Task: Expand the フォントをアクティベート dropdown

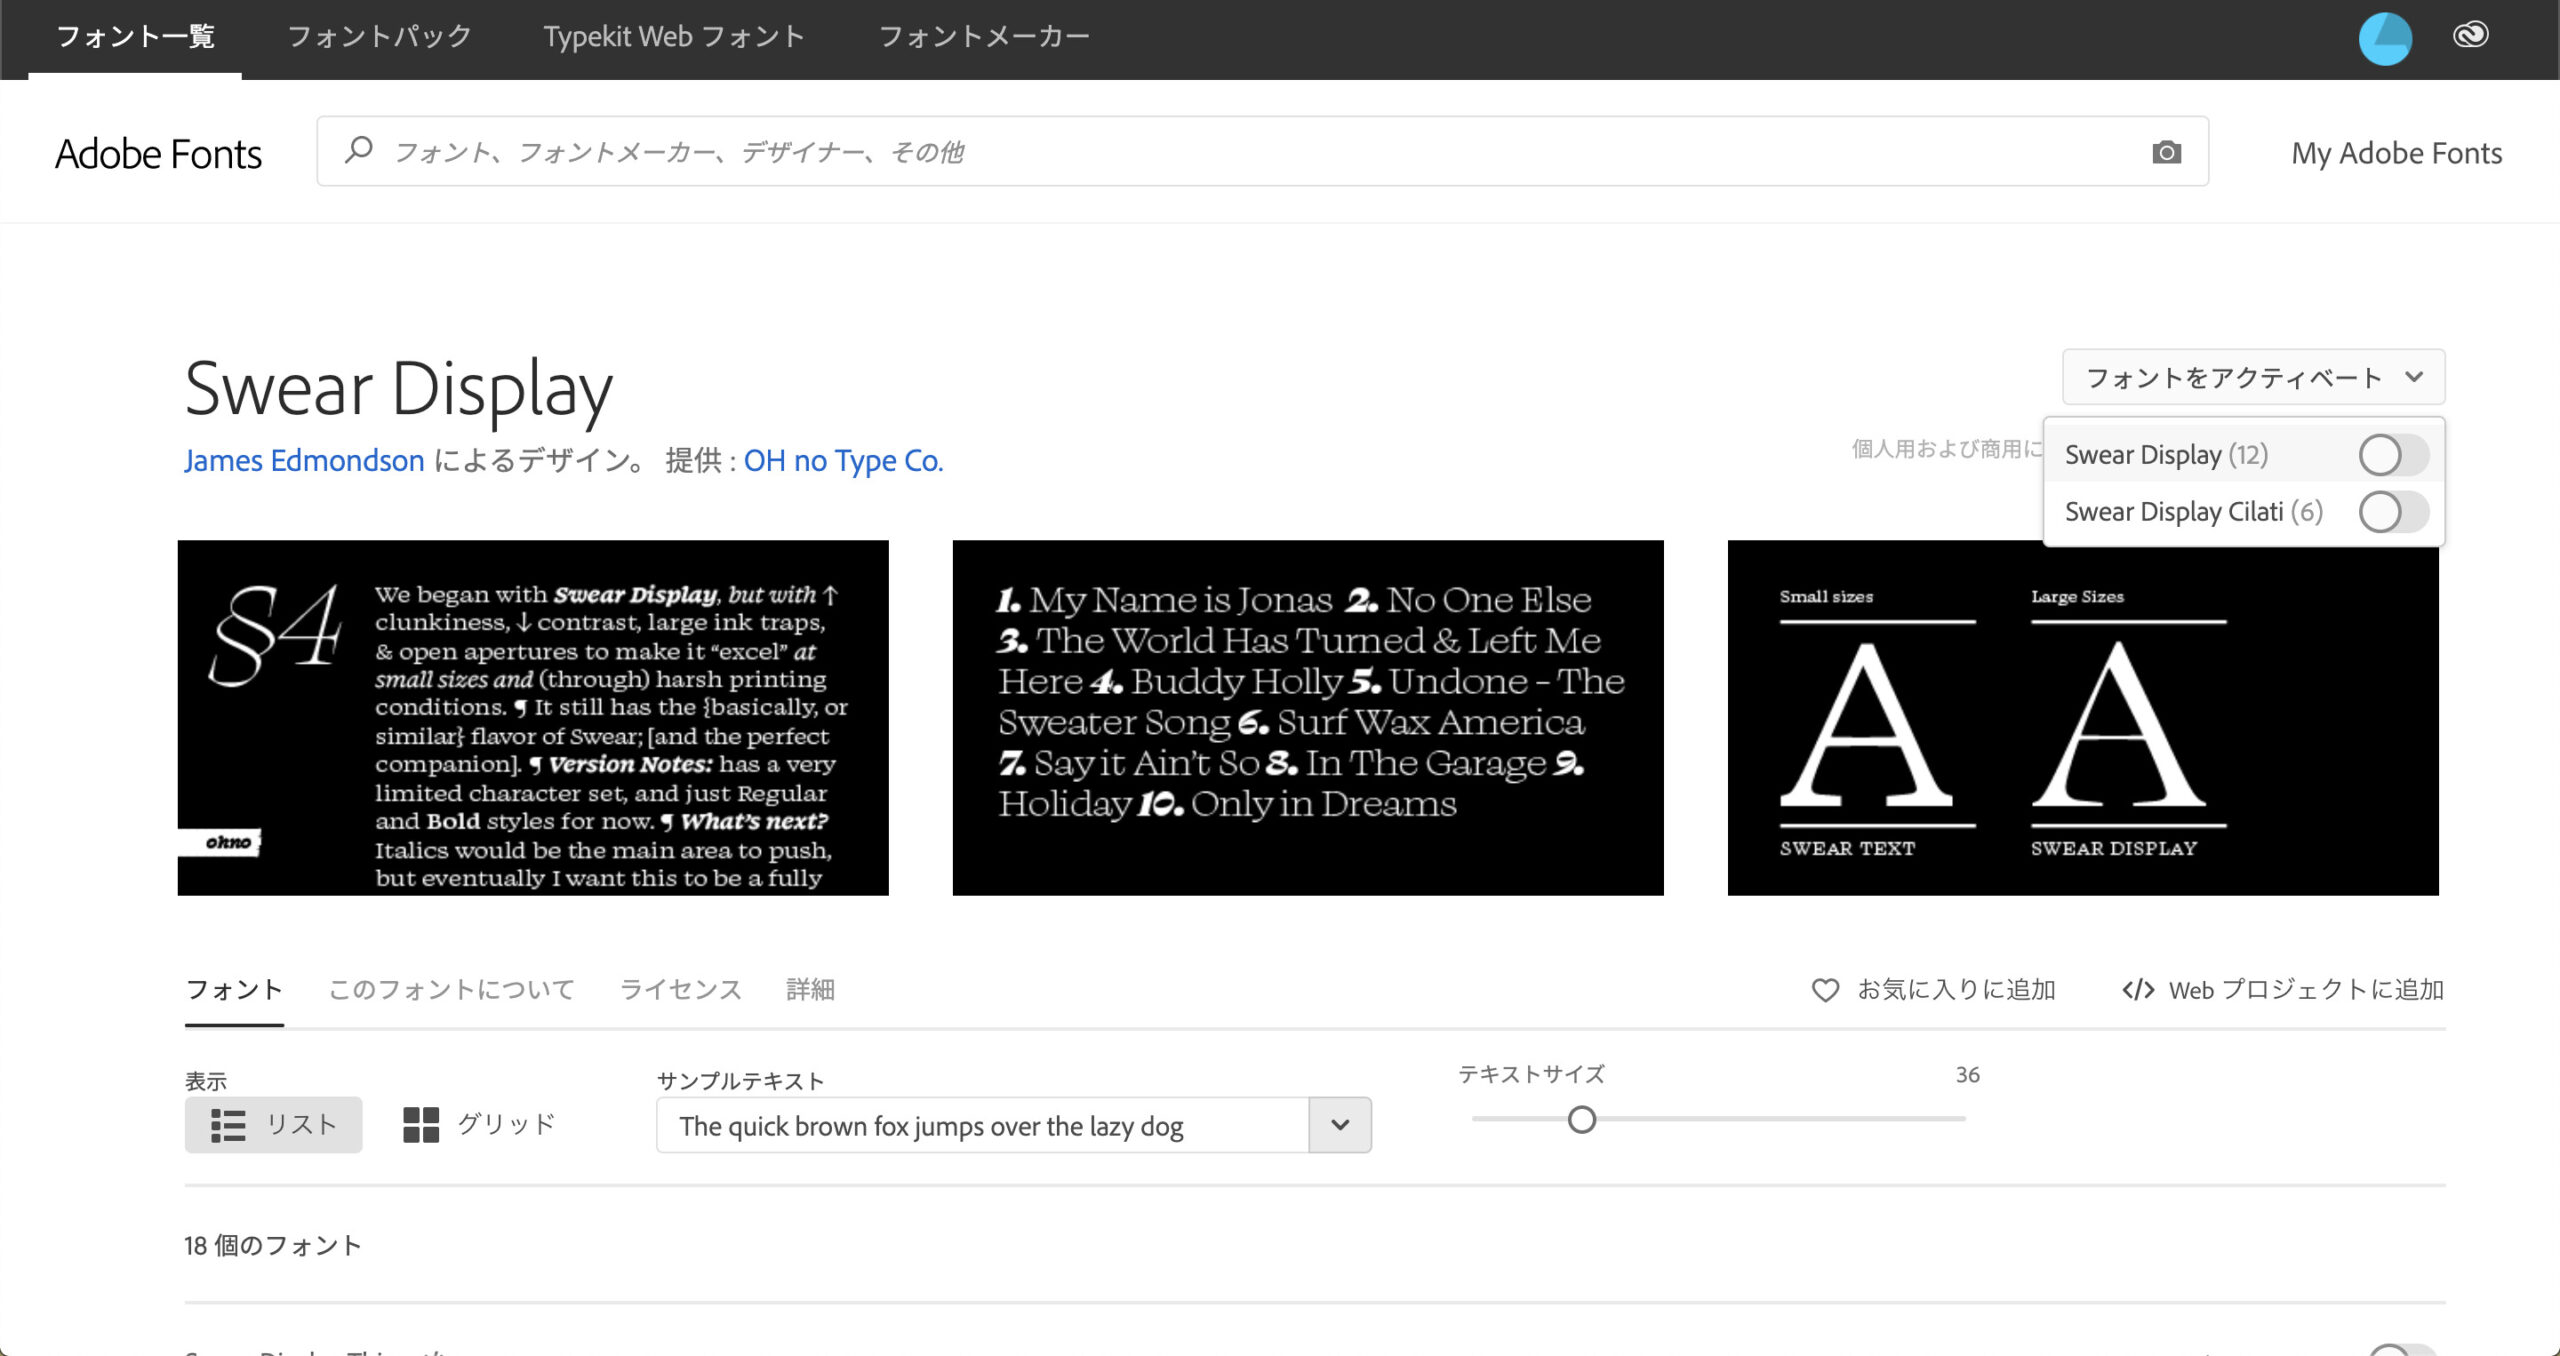Action: (2253, 377)
